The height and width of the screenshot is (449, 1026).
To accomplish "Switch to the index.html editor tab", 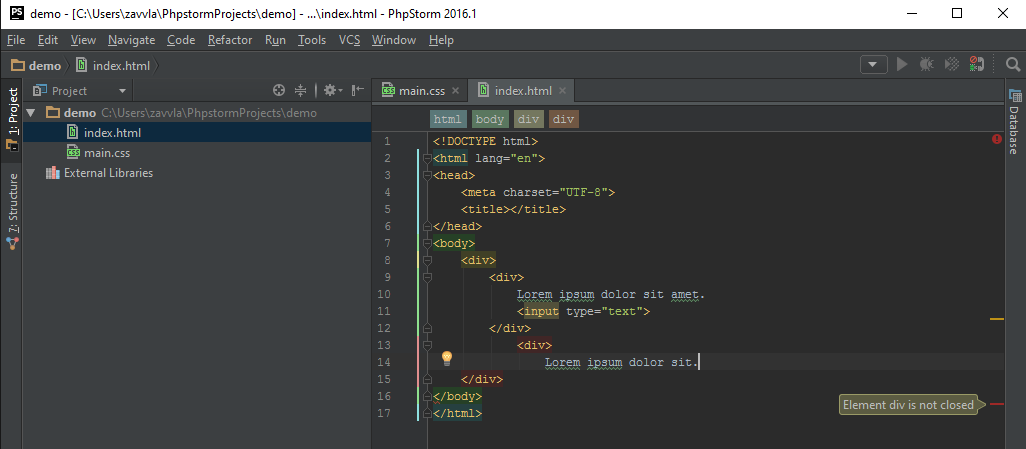I will click(x=523, y=91).
